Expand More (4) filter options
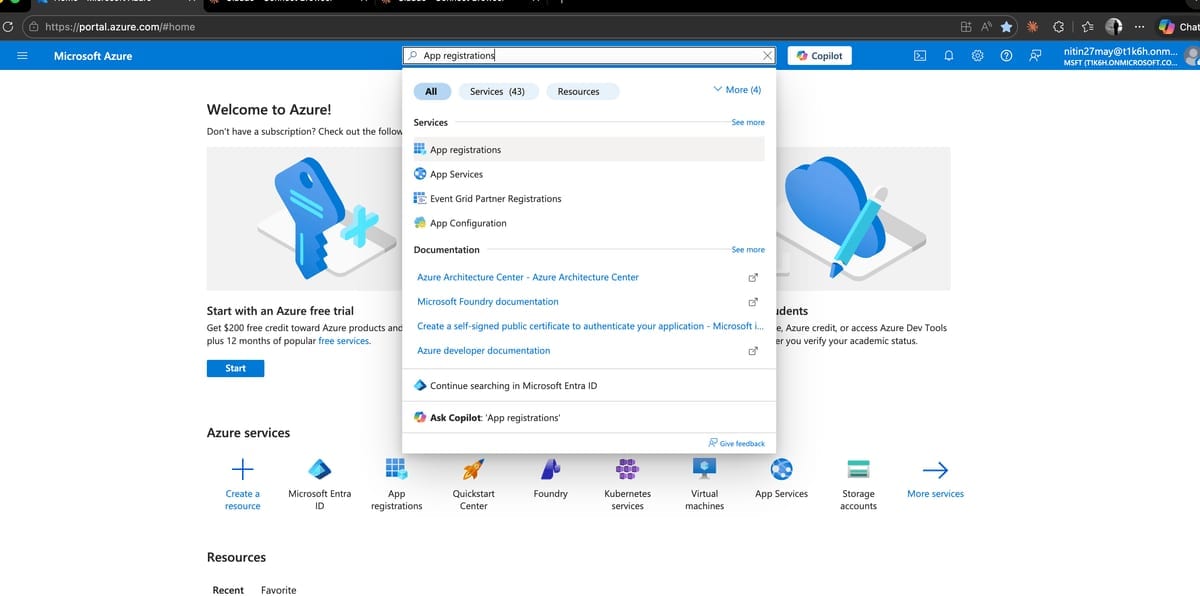The width and height of the screenshot is (1200, 596). (x=737, y=90)
